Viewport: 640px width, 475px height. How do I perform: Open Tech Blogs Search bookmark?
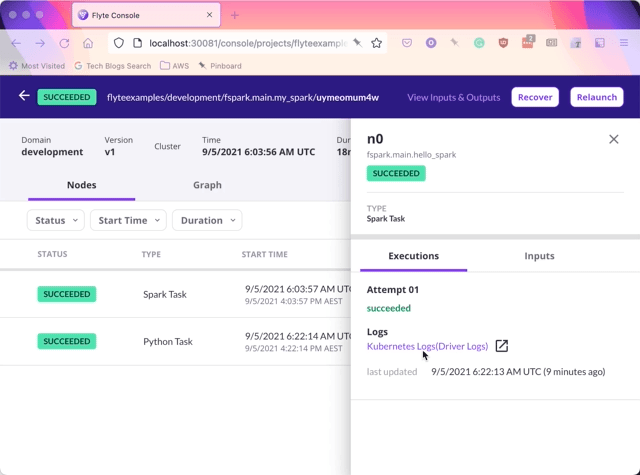coord(113,66)
